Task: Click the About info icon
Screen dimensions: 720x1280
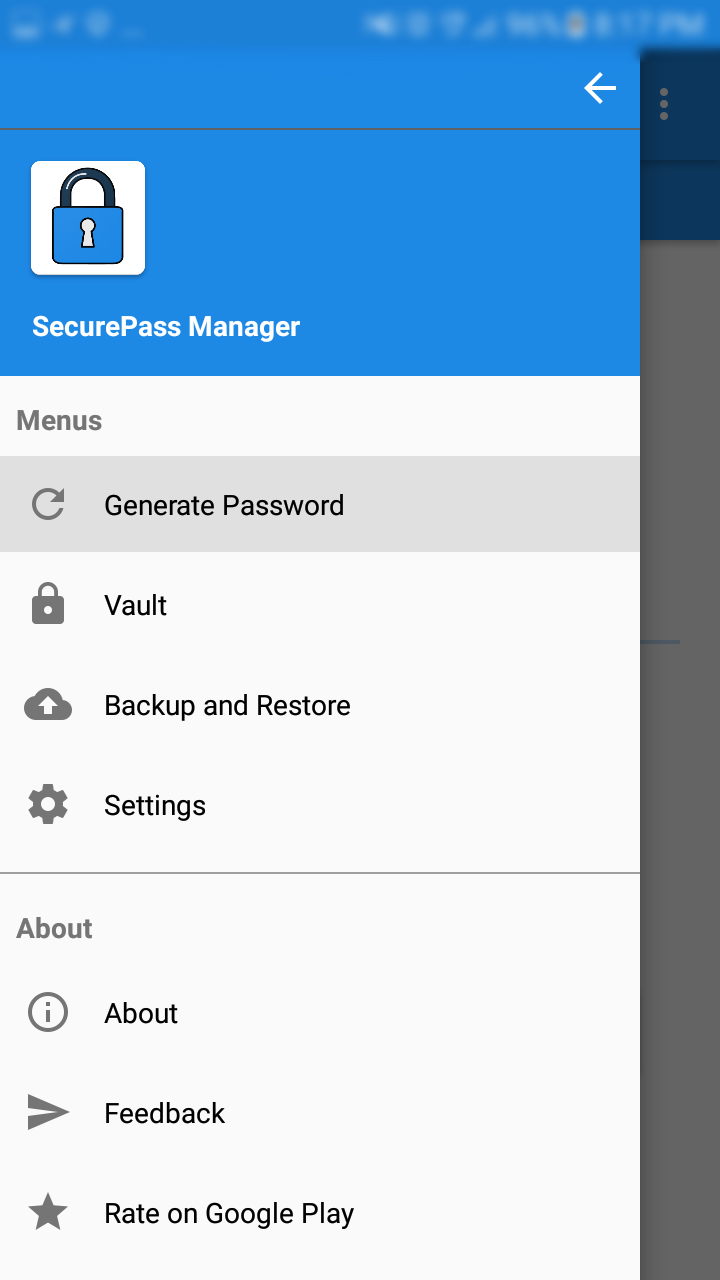Action: point(48,1013)
